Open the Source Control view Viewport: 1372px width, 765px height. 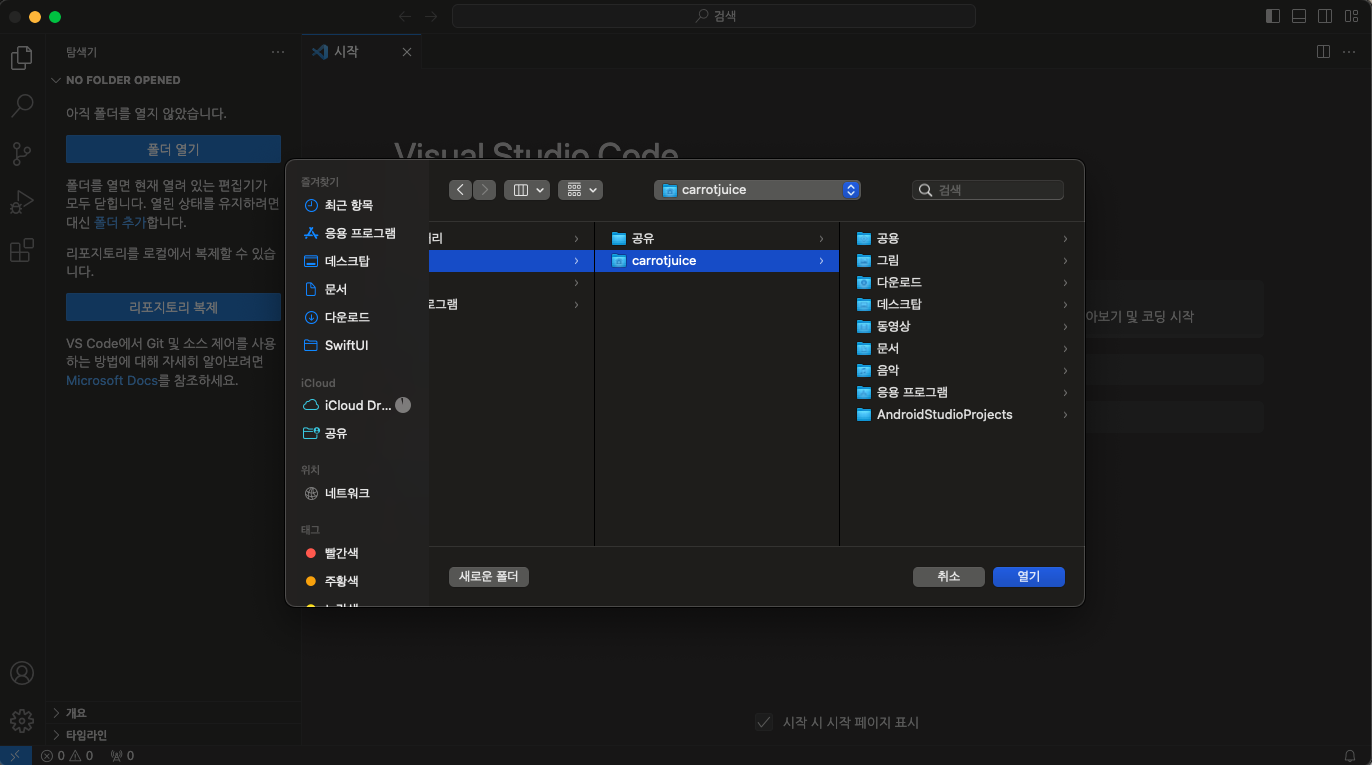click(21, 154)
